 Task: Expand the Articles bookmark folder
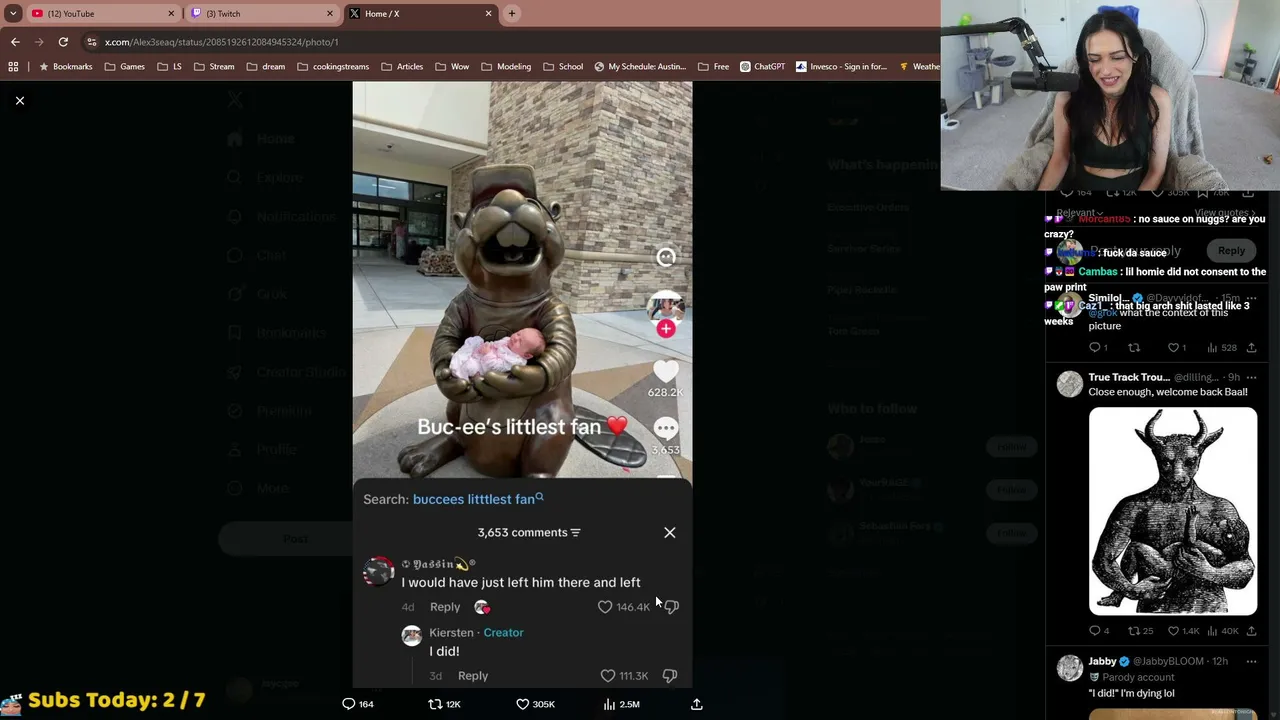402,67
